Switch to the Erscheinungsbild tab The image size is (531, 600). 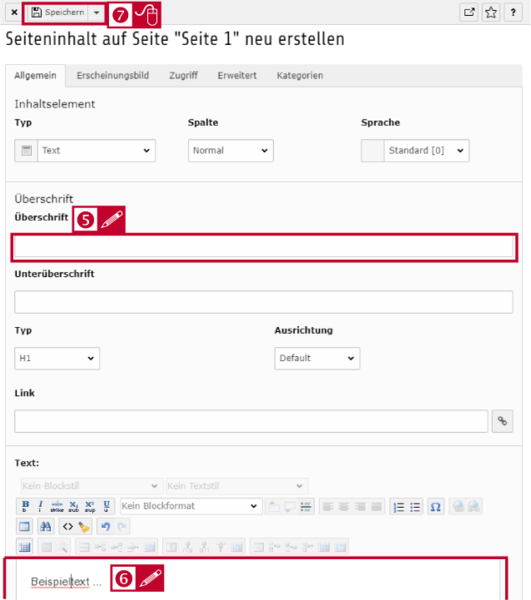(112, 75)
